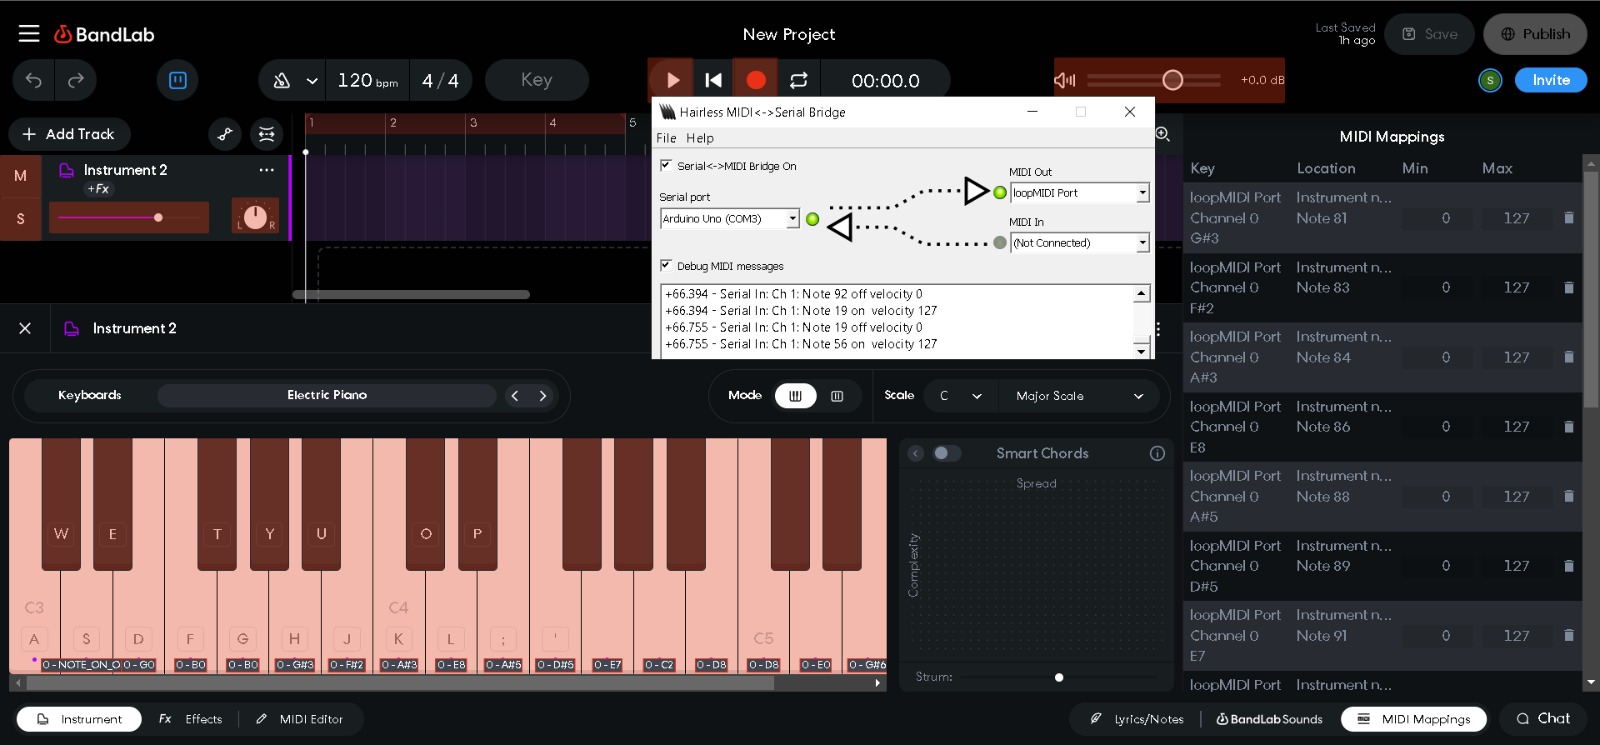
Task: Click Add Track
Action: click(x=69, y=134)
